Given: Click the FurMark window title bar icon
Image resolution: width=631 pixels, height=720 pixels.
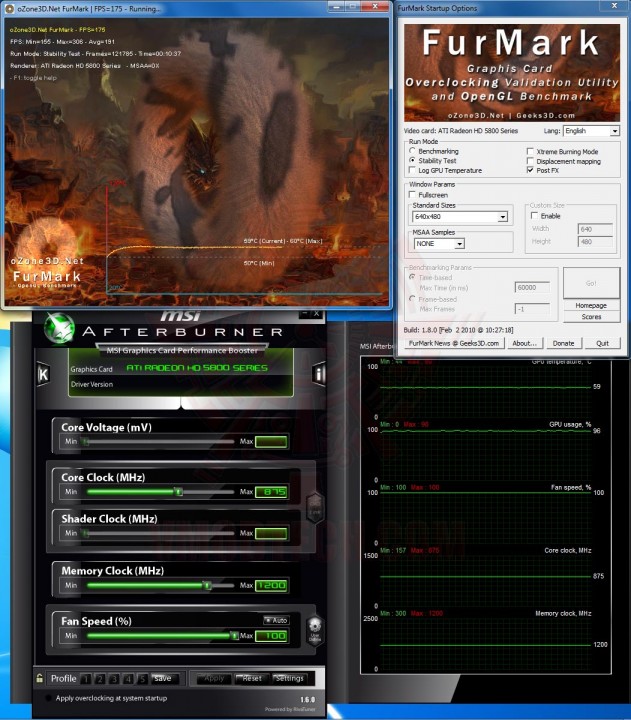Looking at the screenshot, I should tap(9, 8).
